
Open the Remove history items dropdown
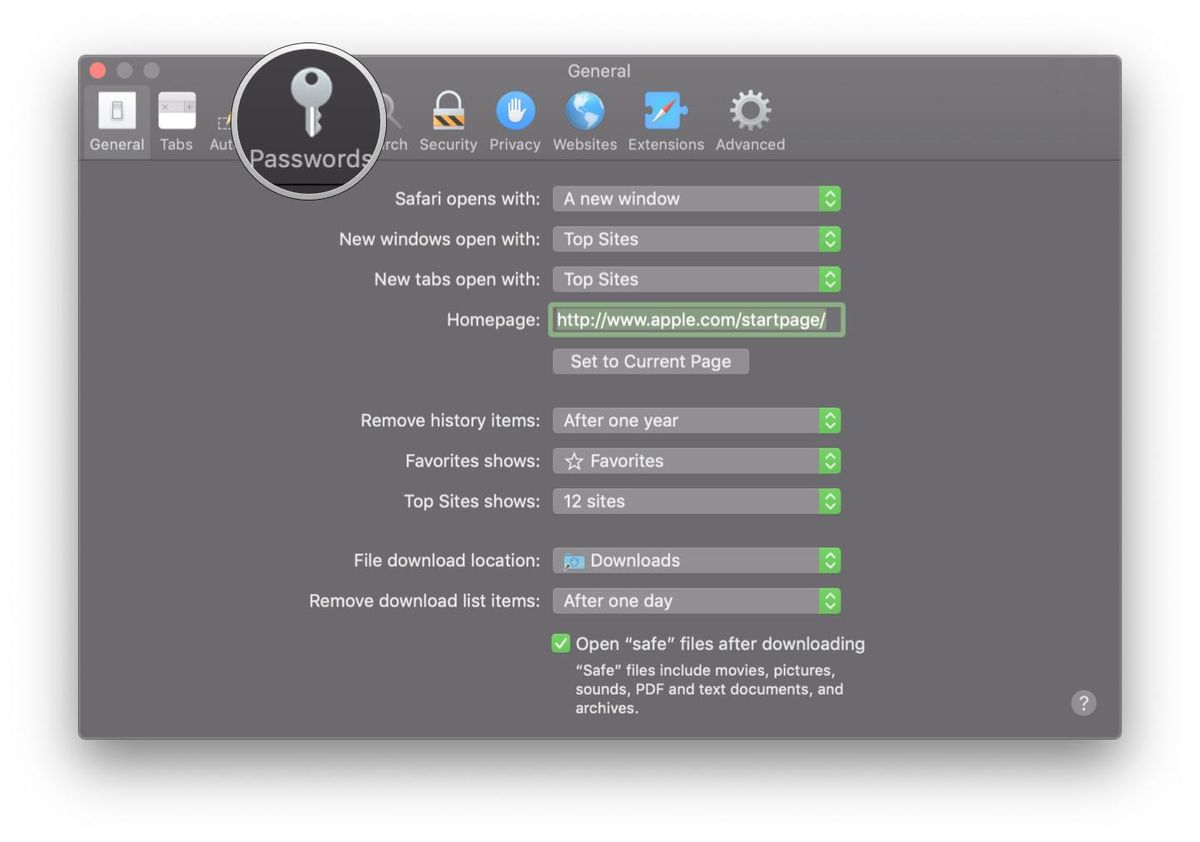tap(695, 420)
